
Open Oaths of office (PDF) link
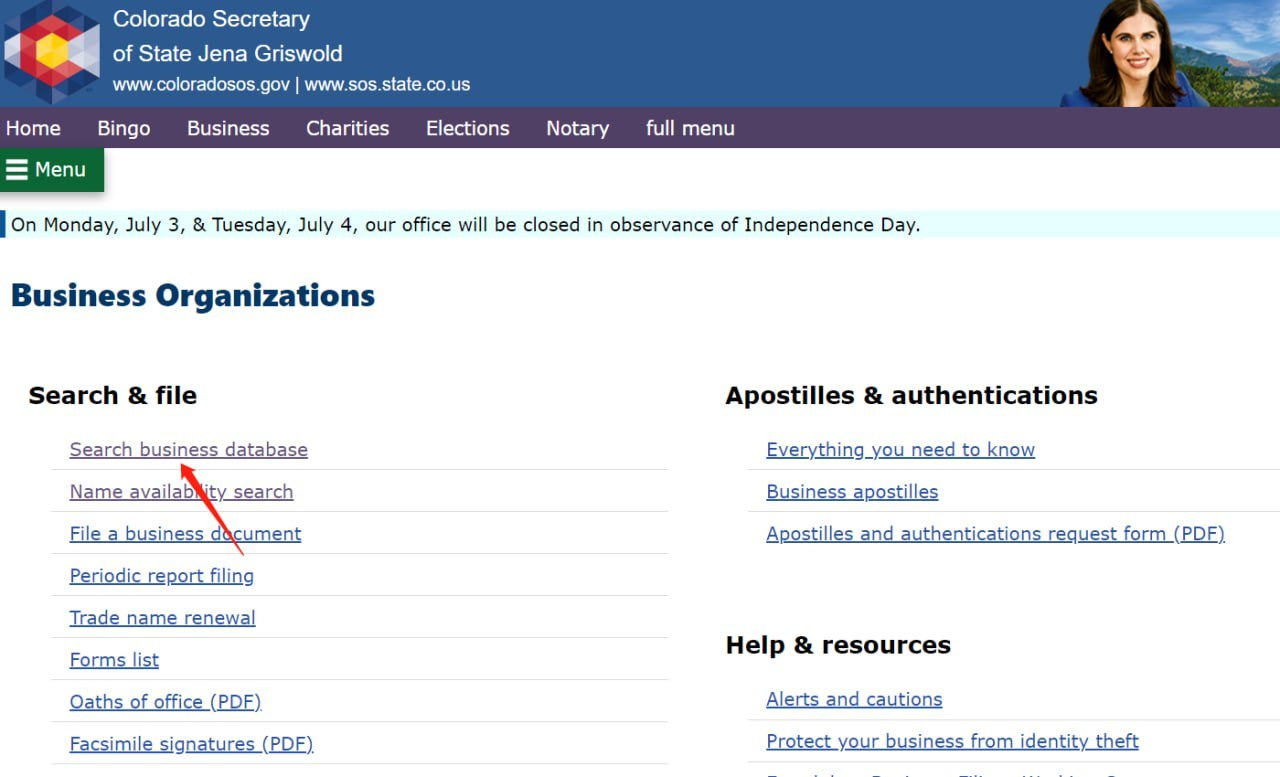pyautogui.click(x=165, y=701)
